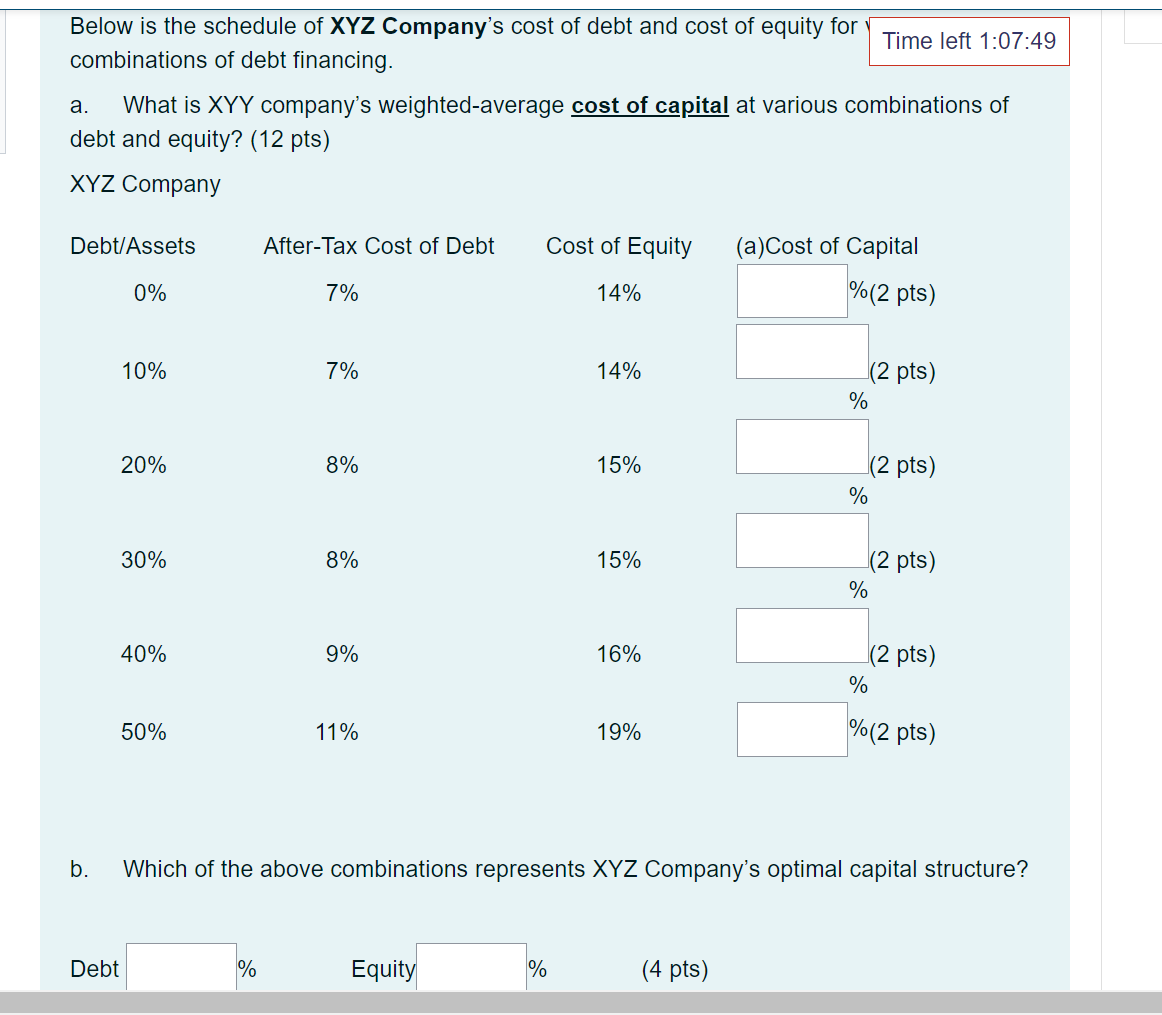This screenshot has height=1015, width=1162.
Task: Click the 11% after-tax cost of debt value
Action: pyautogui.click(x=337, y=732)
